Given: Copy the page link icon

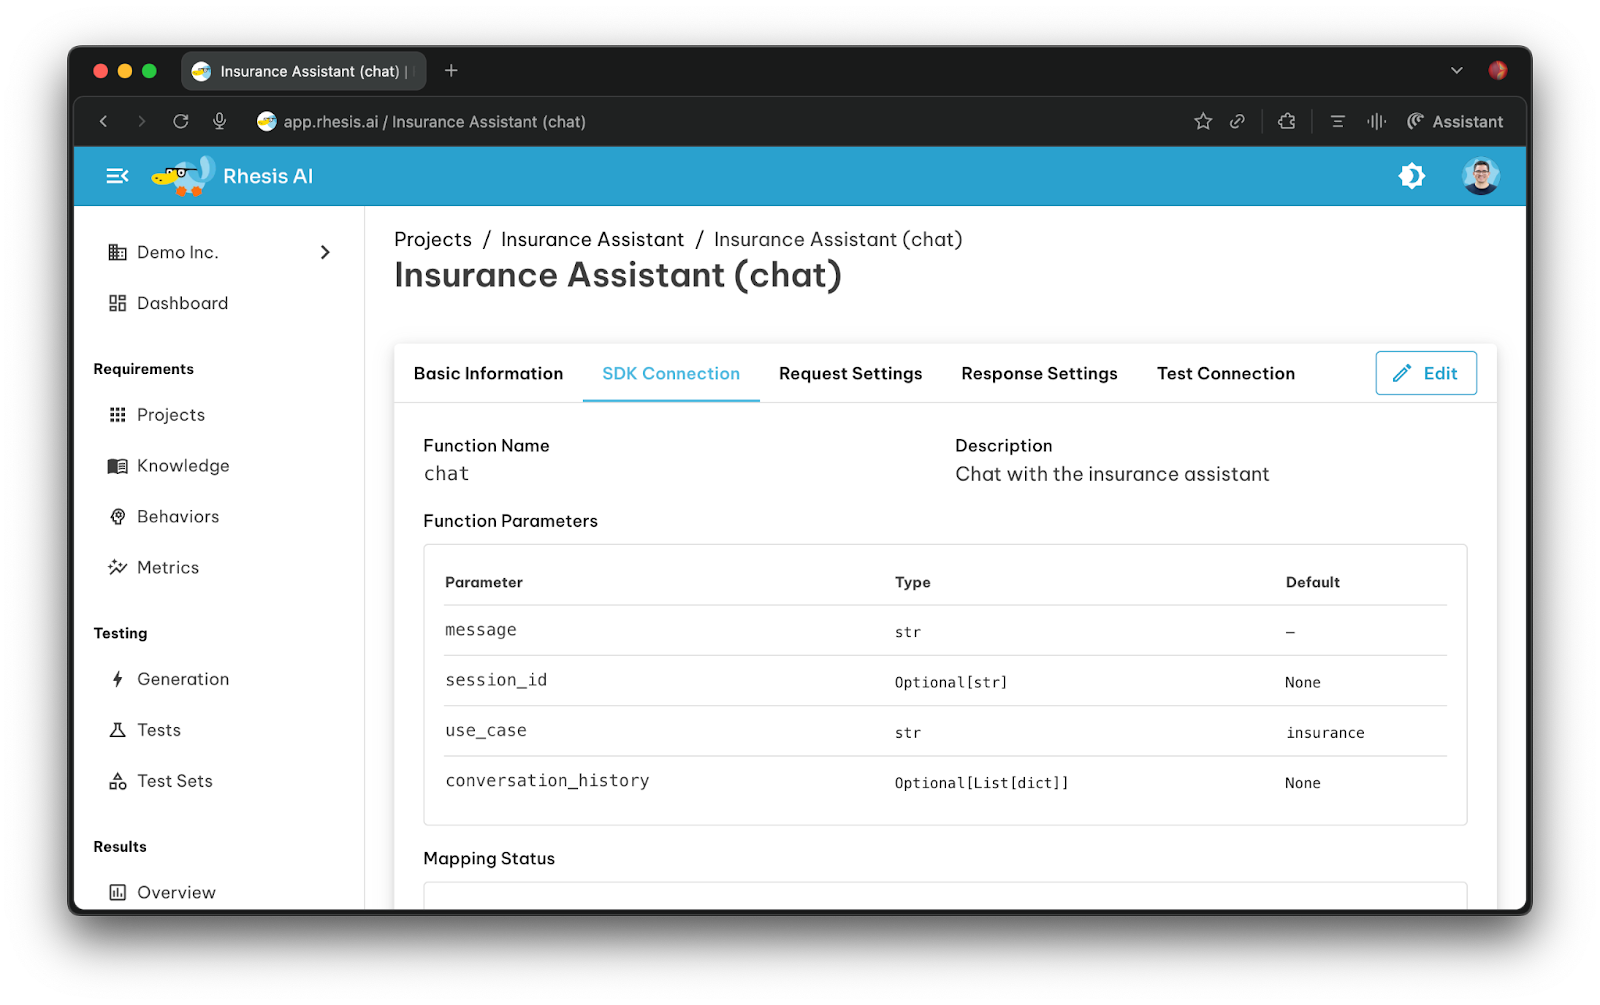Looking at the screenshot, I should point(1237,121).
